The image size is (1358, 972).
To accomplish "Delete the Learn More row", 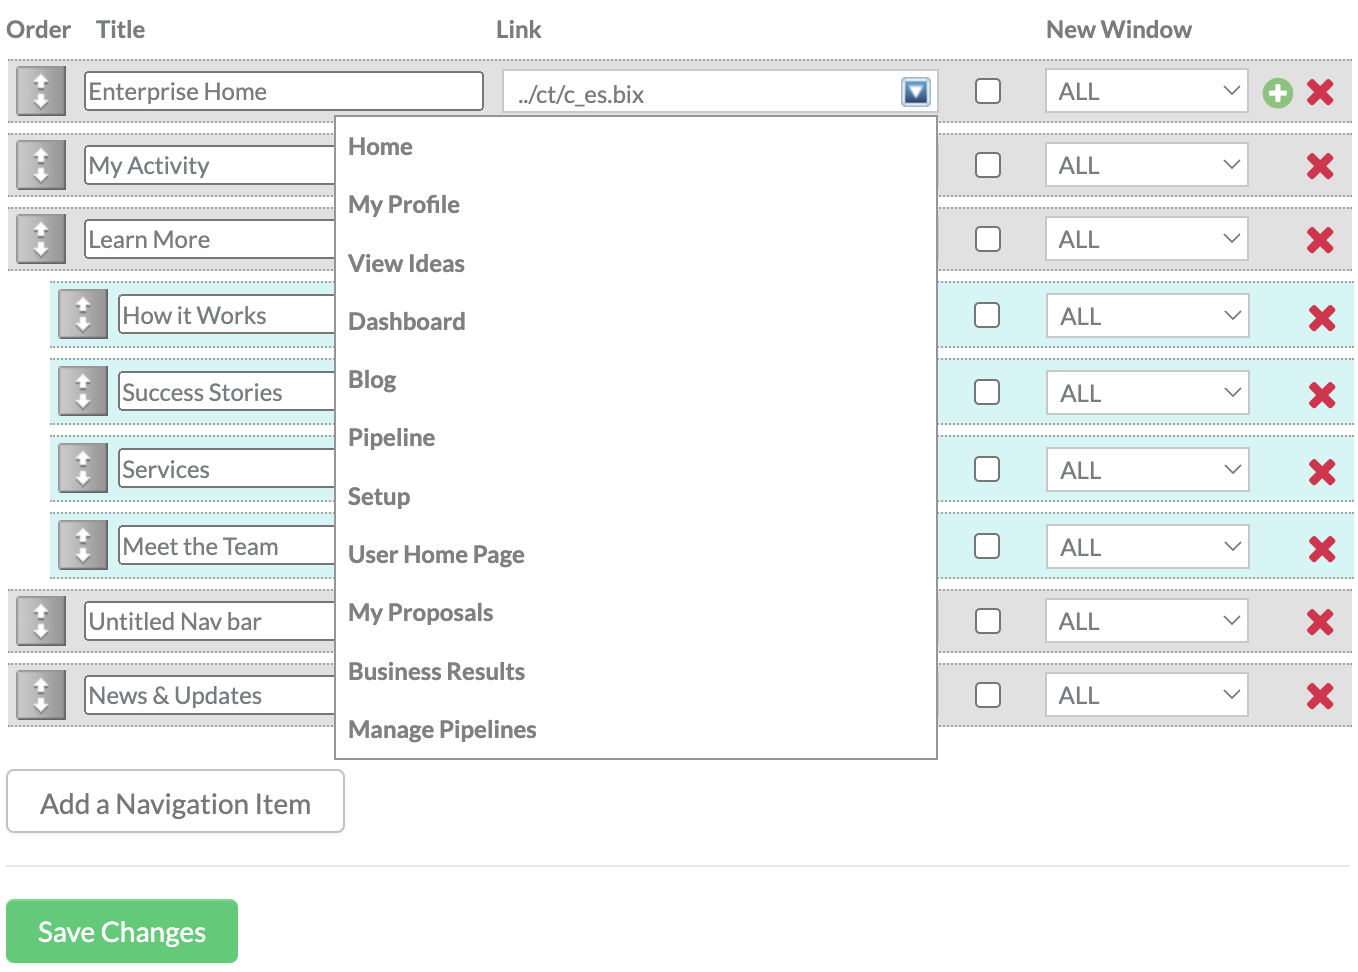I will pyautogui.click(x=1320, y=240).
